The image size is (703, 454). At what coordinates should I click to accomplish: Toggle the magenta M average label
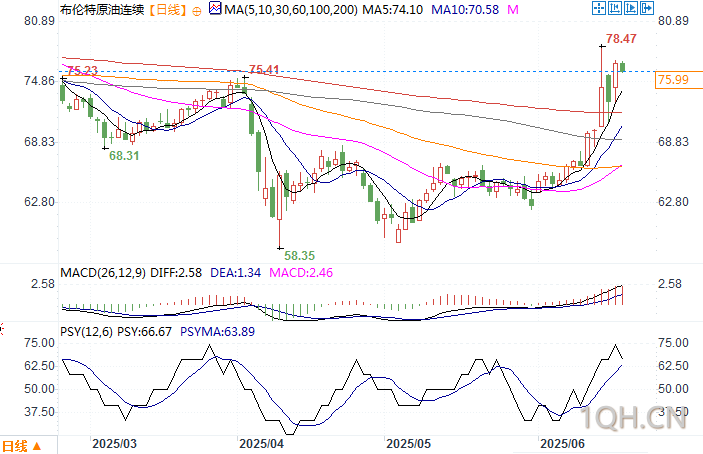[x=513, y=9]
